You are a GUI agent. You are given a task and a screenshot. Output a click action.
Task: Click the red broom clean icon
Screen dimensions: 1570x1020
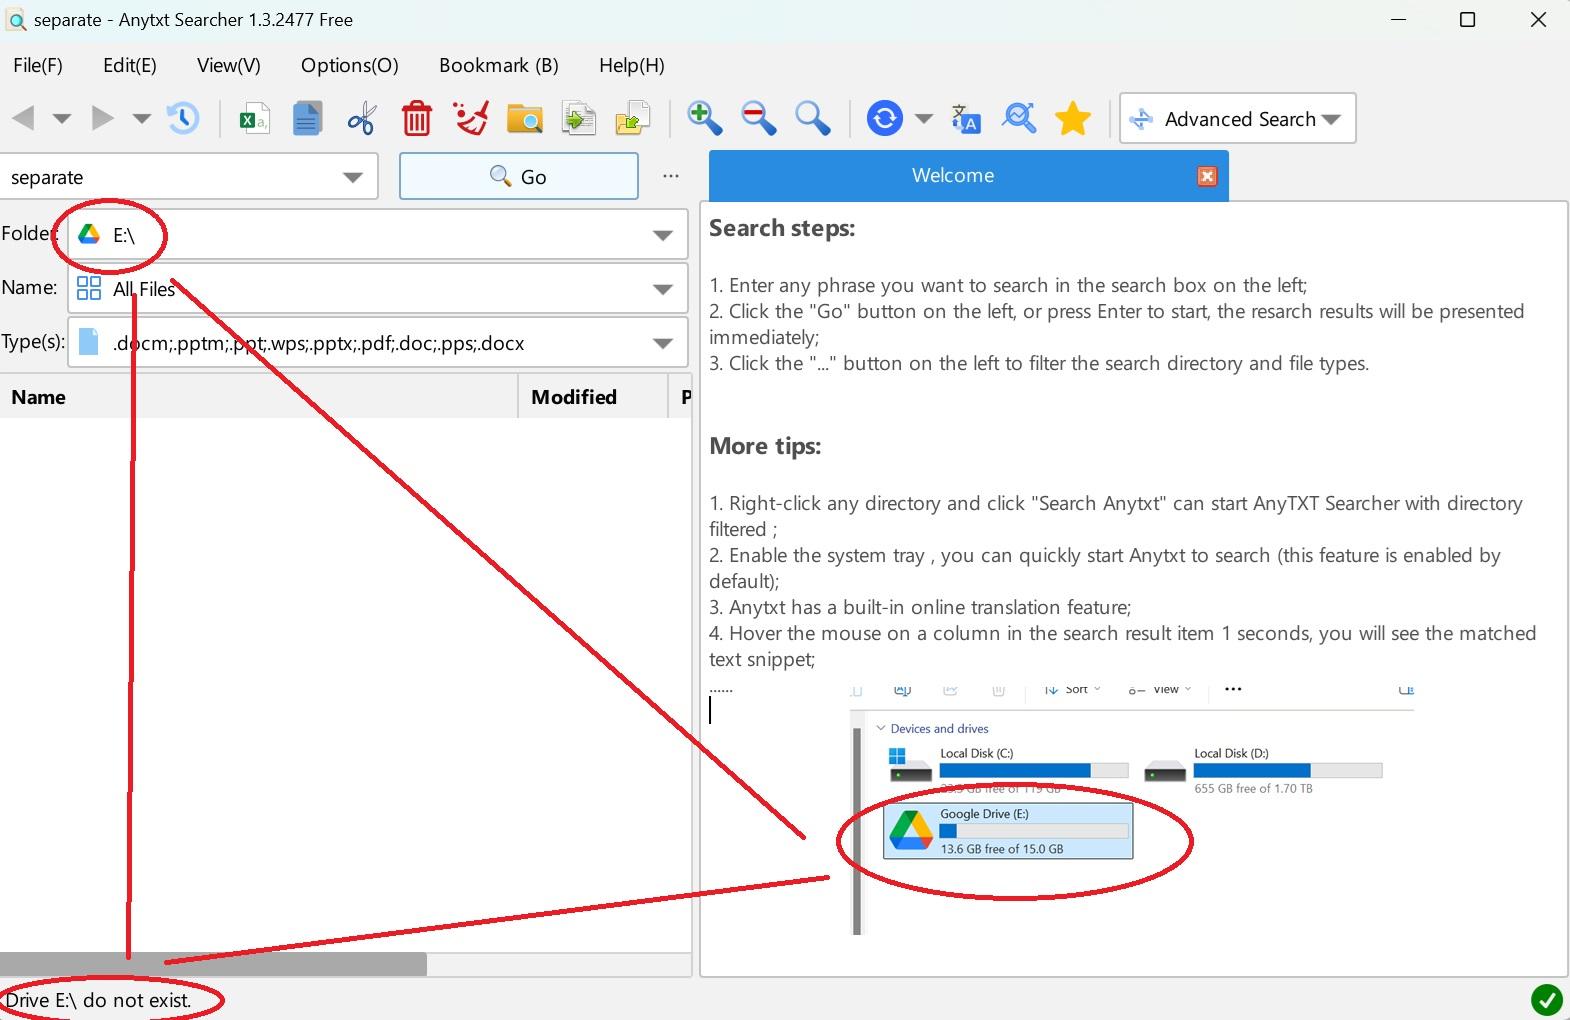click(470, 118)
